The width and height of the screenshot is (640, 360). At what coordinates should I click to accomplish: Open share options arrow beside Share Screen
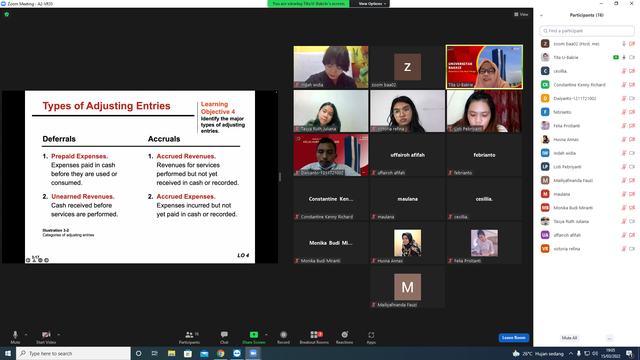[266, 335]
